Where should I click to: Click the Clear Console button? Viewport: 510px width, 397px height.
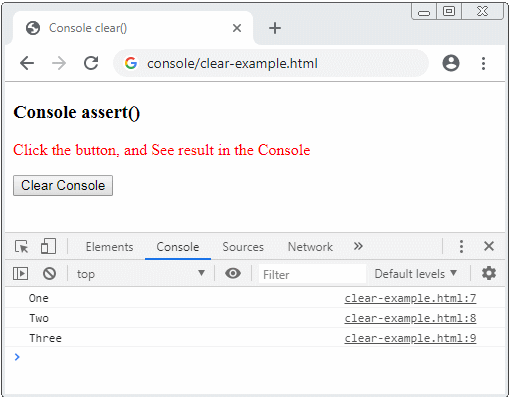[63, 185]
